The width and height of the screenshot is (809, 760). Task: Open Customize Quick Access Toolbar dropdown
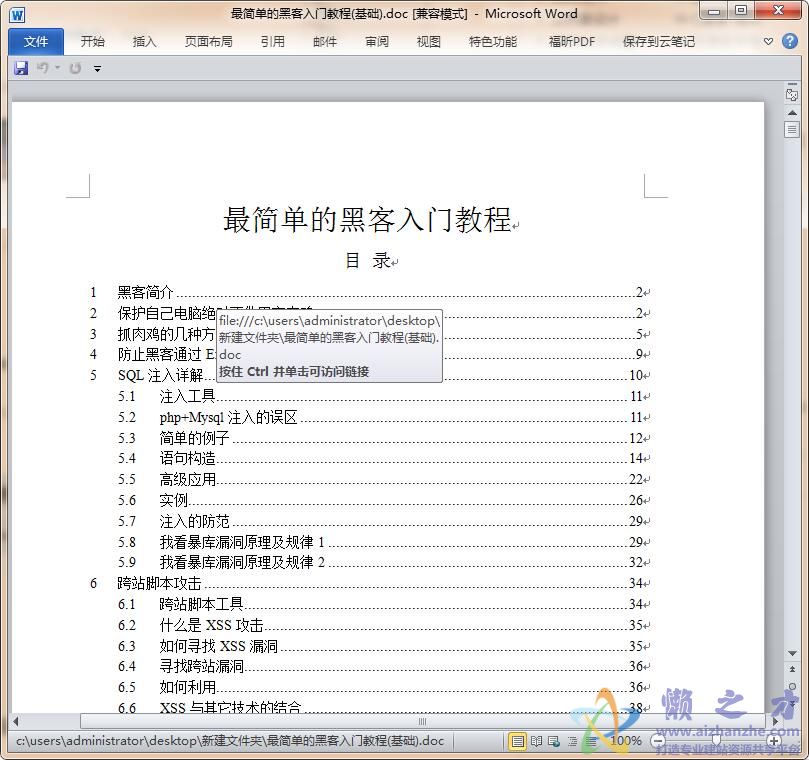(x=97, y=68)
